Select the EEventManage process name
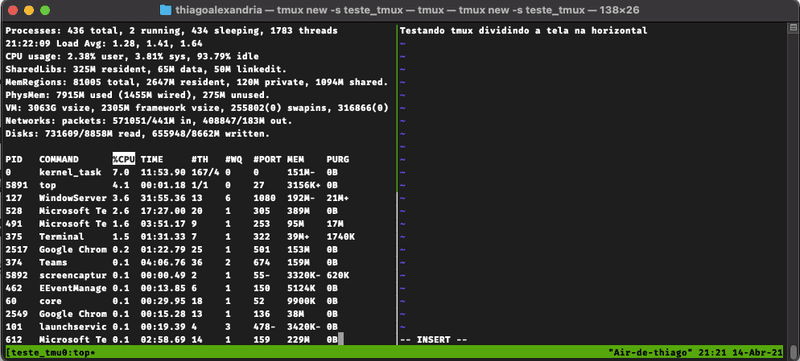The width and height of the screenshot is (800, 361). [73, 288]
